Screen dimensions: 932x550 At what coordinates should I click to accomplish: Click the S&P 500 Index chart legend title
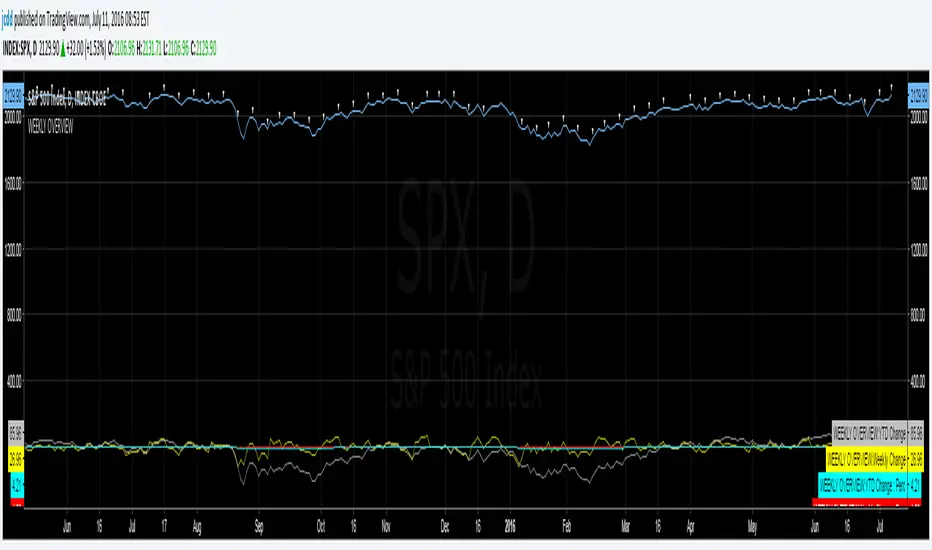pos(67,99)
